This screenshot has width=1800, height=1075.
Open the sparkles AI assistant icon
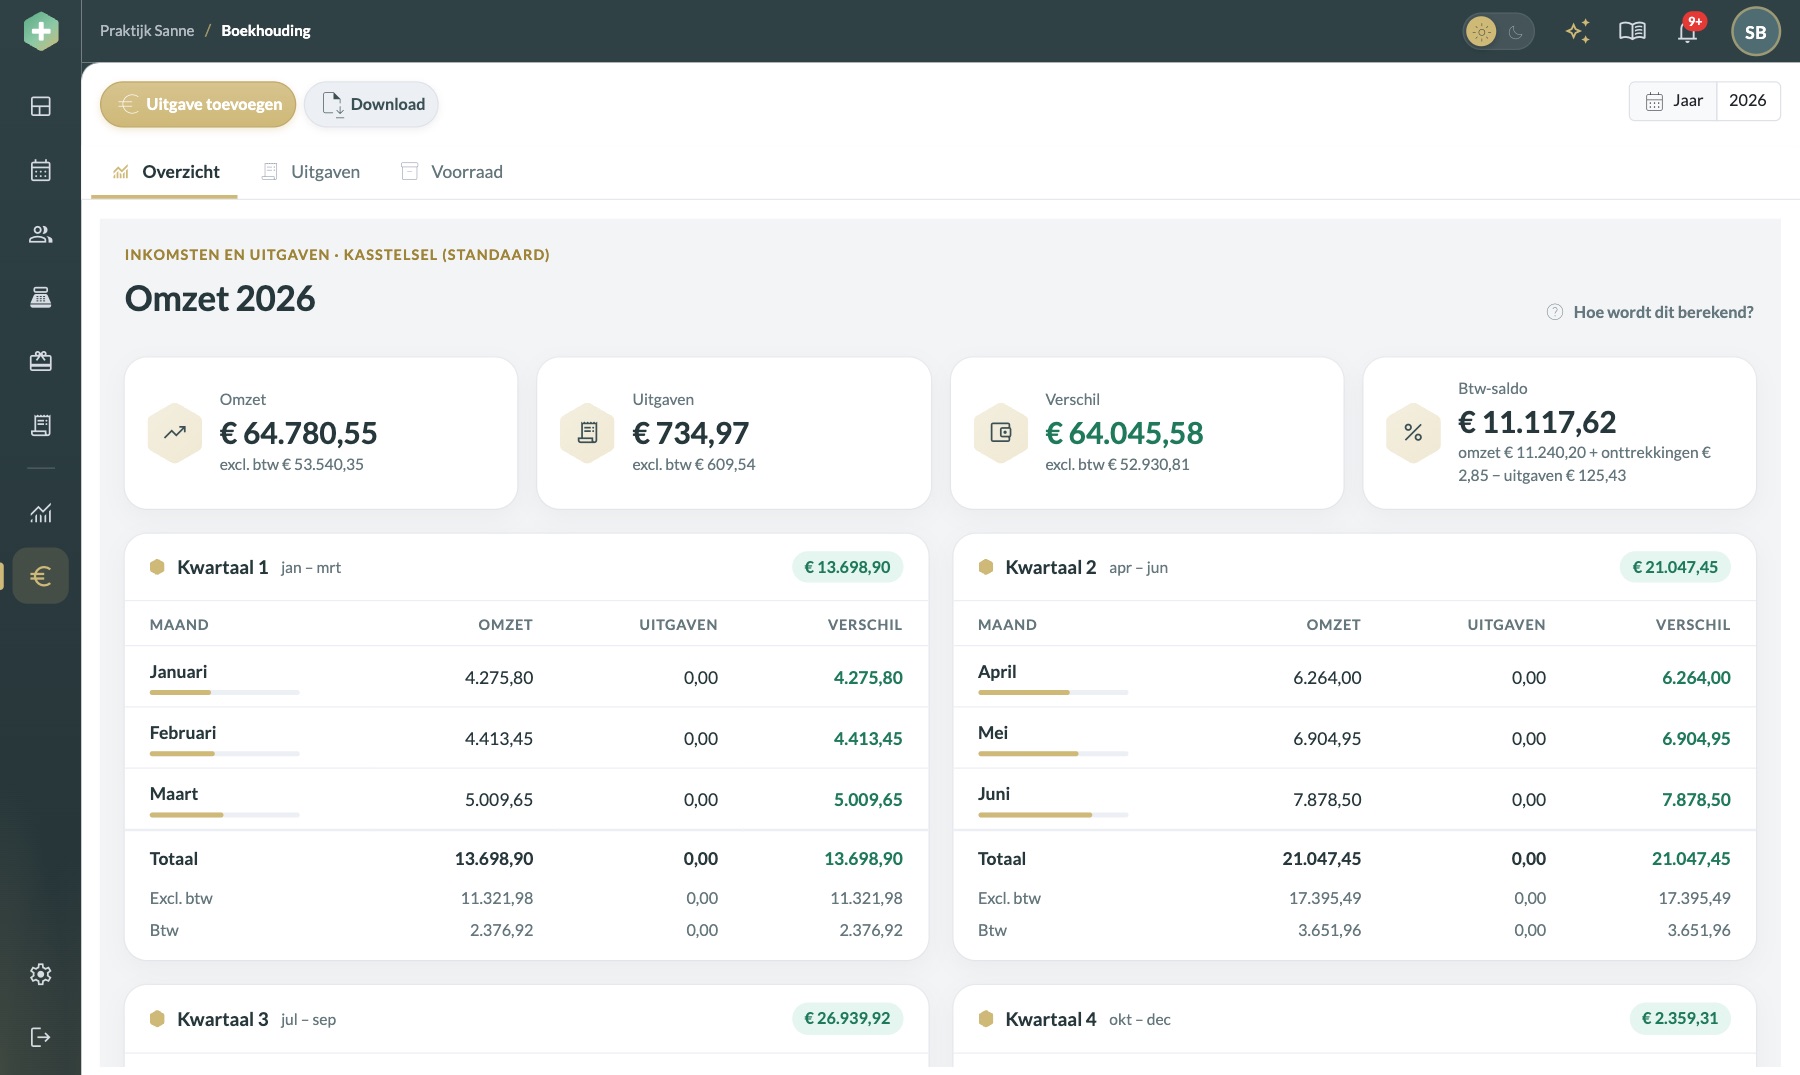coord(1578,31)
